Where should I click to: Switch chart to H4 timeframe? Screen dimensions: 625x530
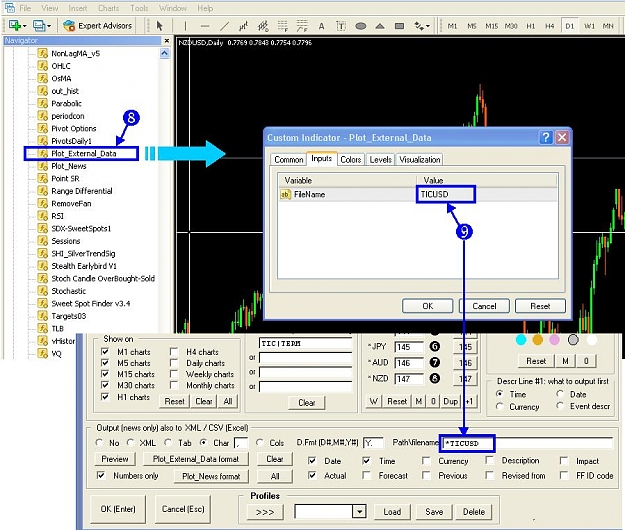(550, 26)
